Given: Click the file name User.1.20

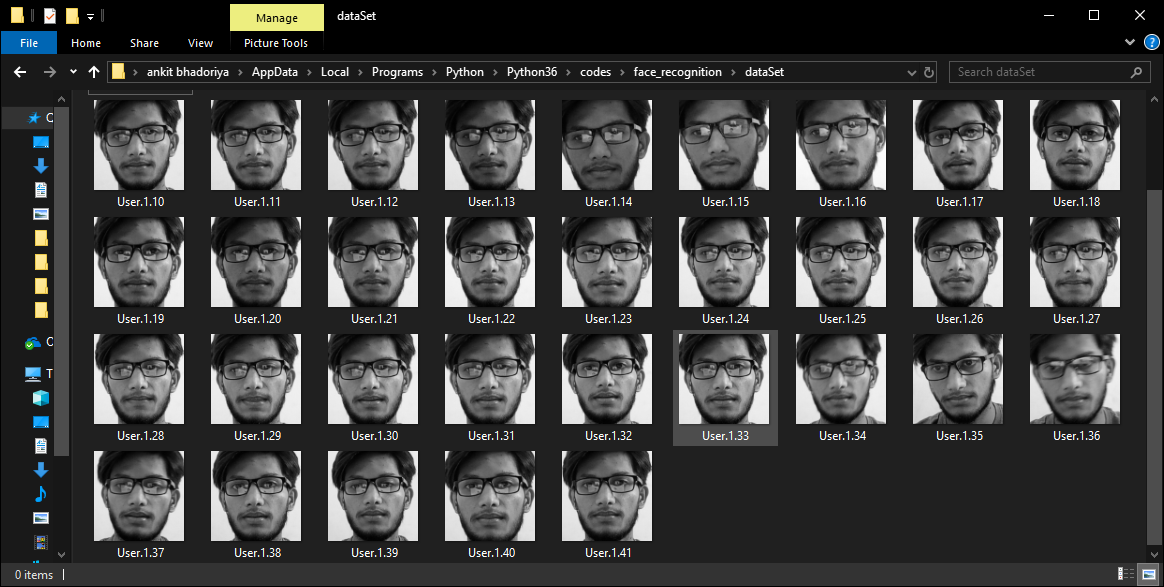Looking at the screenshot, I should [x=257, y=319].
